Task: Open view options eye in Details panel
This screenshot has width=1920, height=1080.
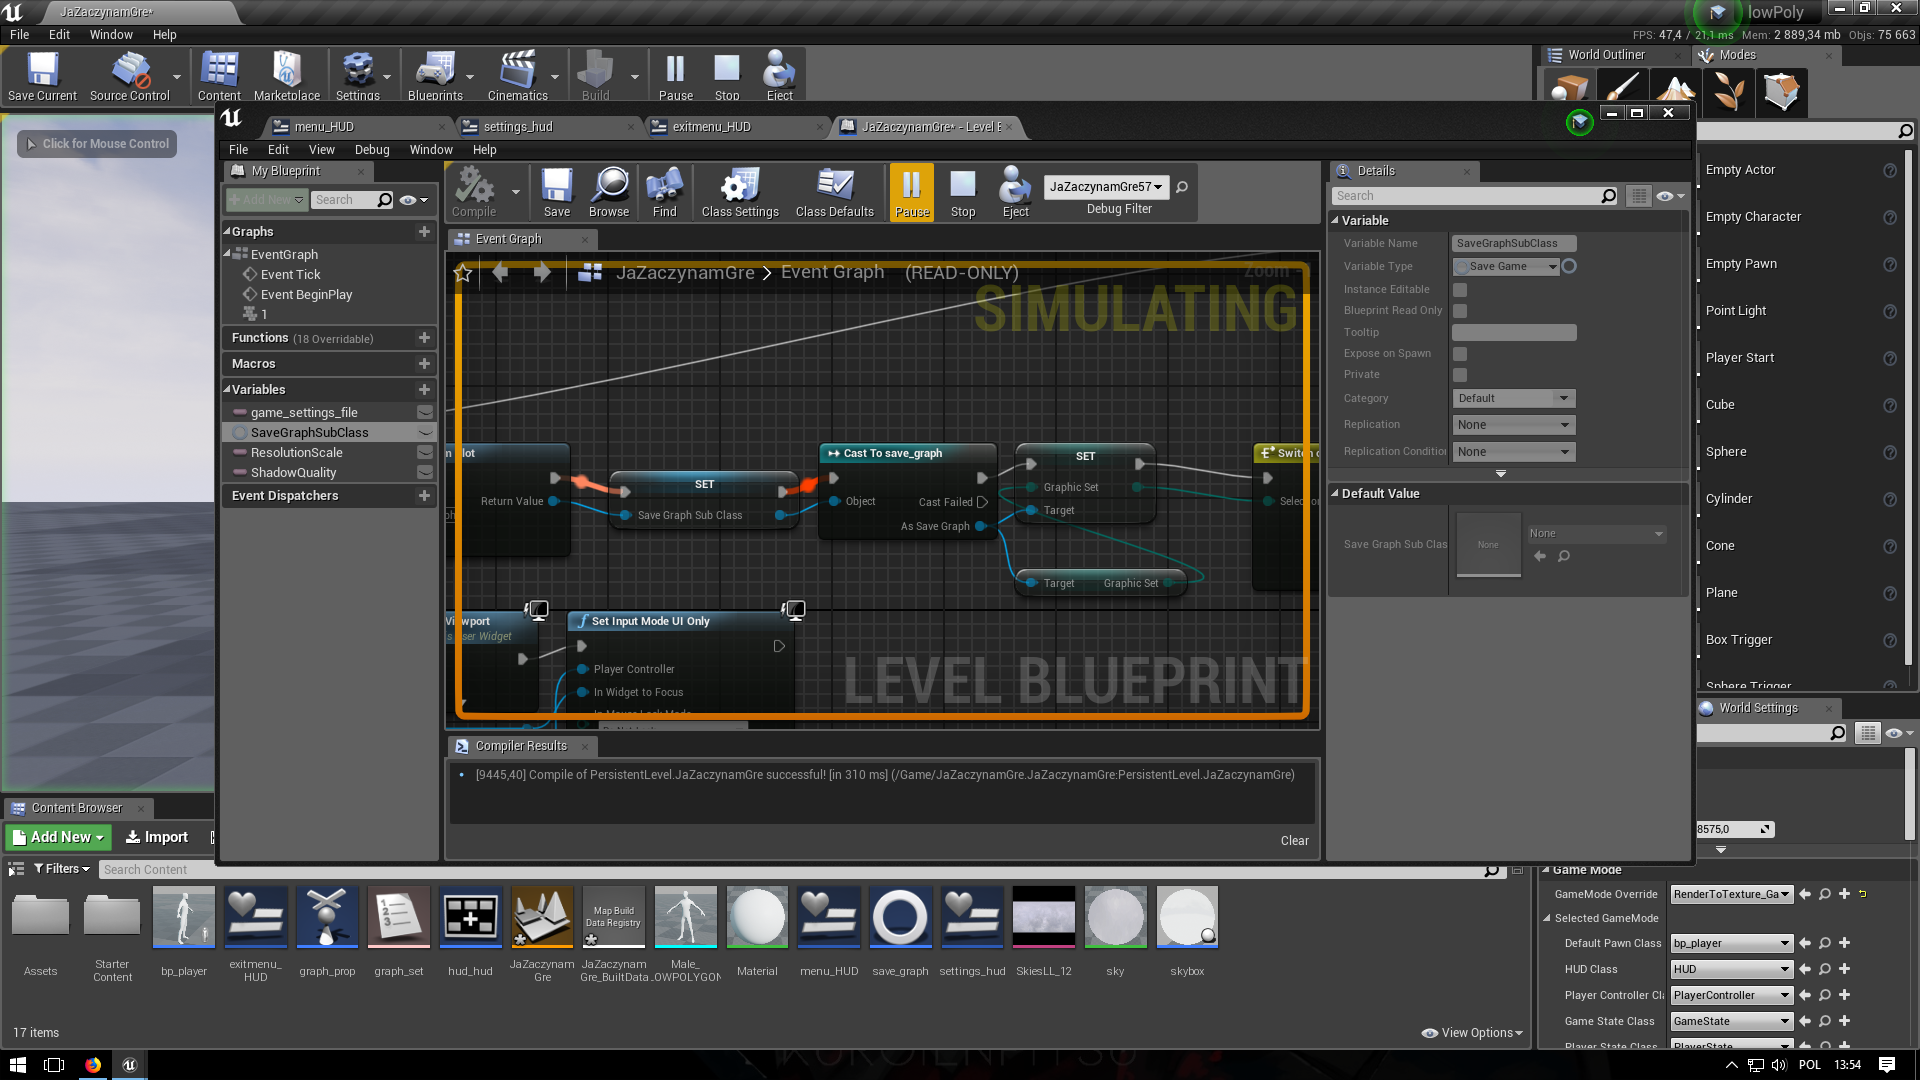Action: click(x=1670, y=196)
